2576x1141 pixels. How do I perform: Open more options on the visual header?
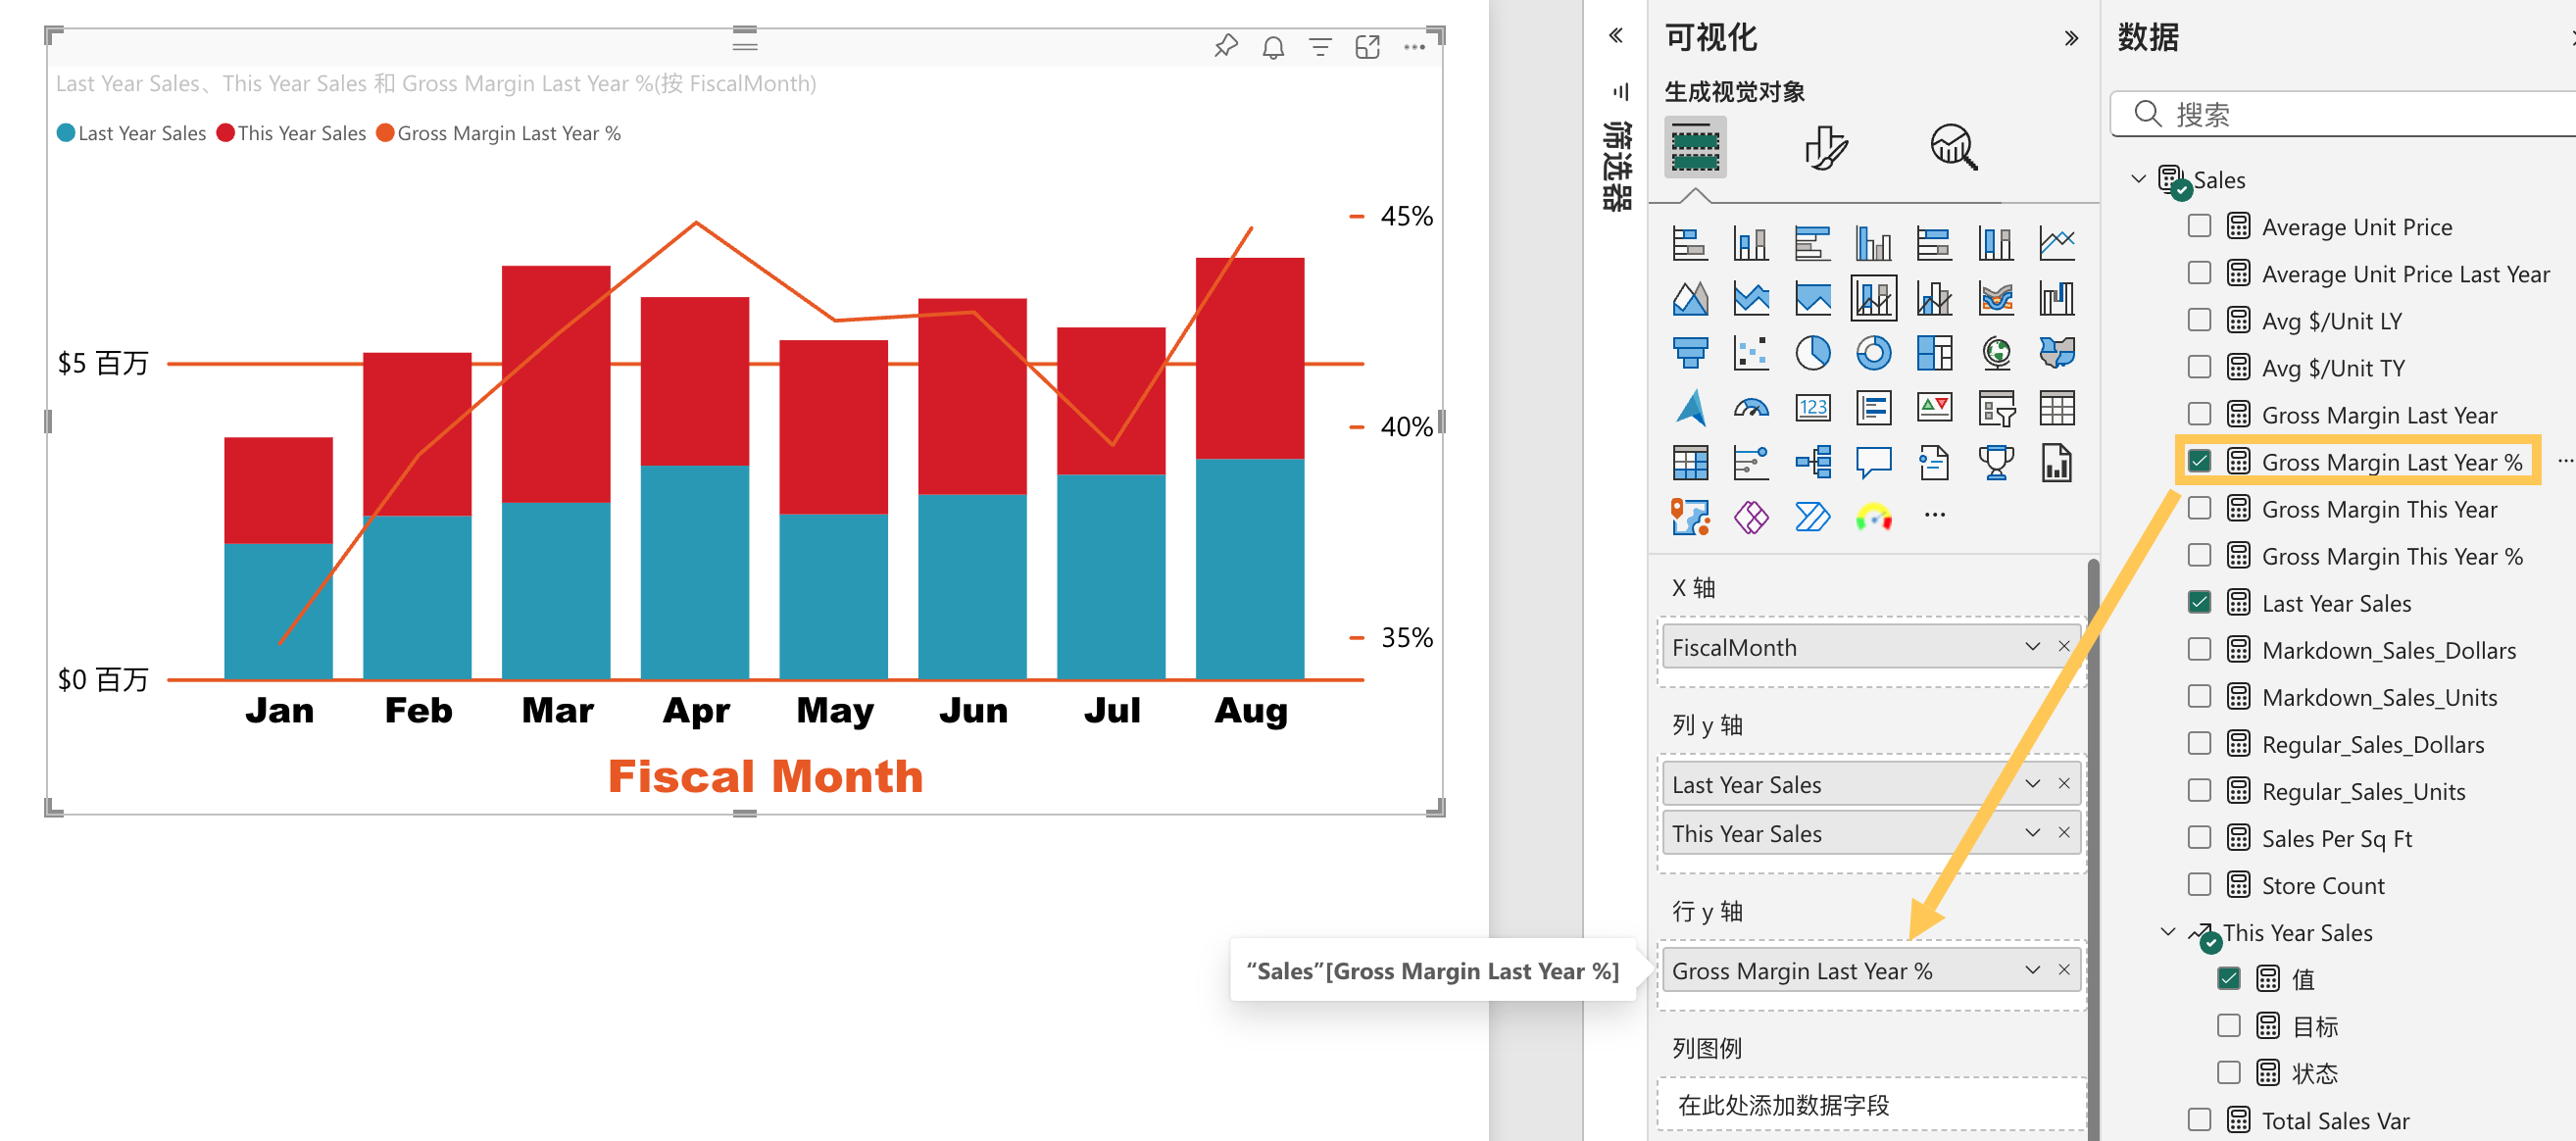click(1414, 47)
